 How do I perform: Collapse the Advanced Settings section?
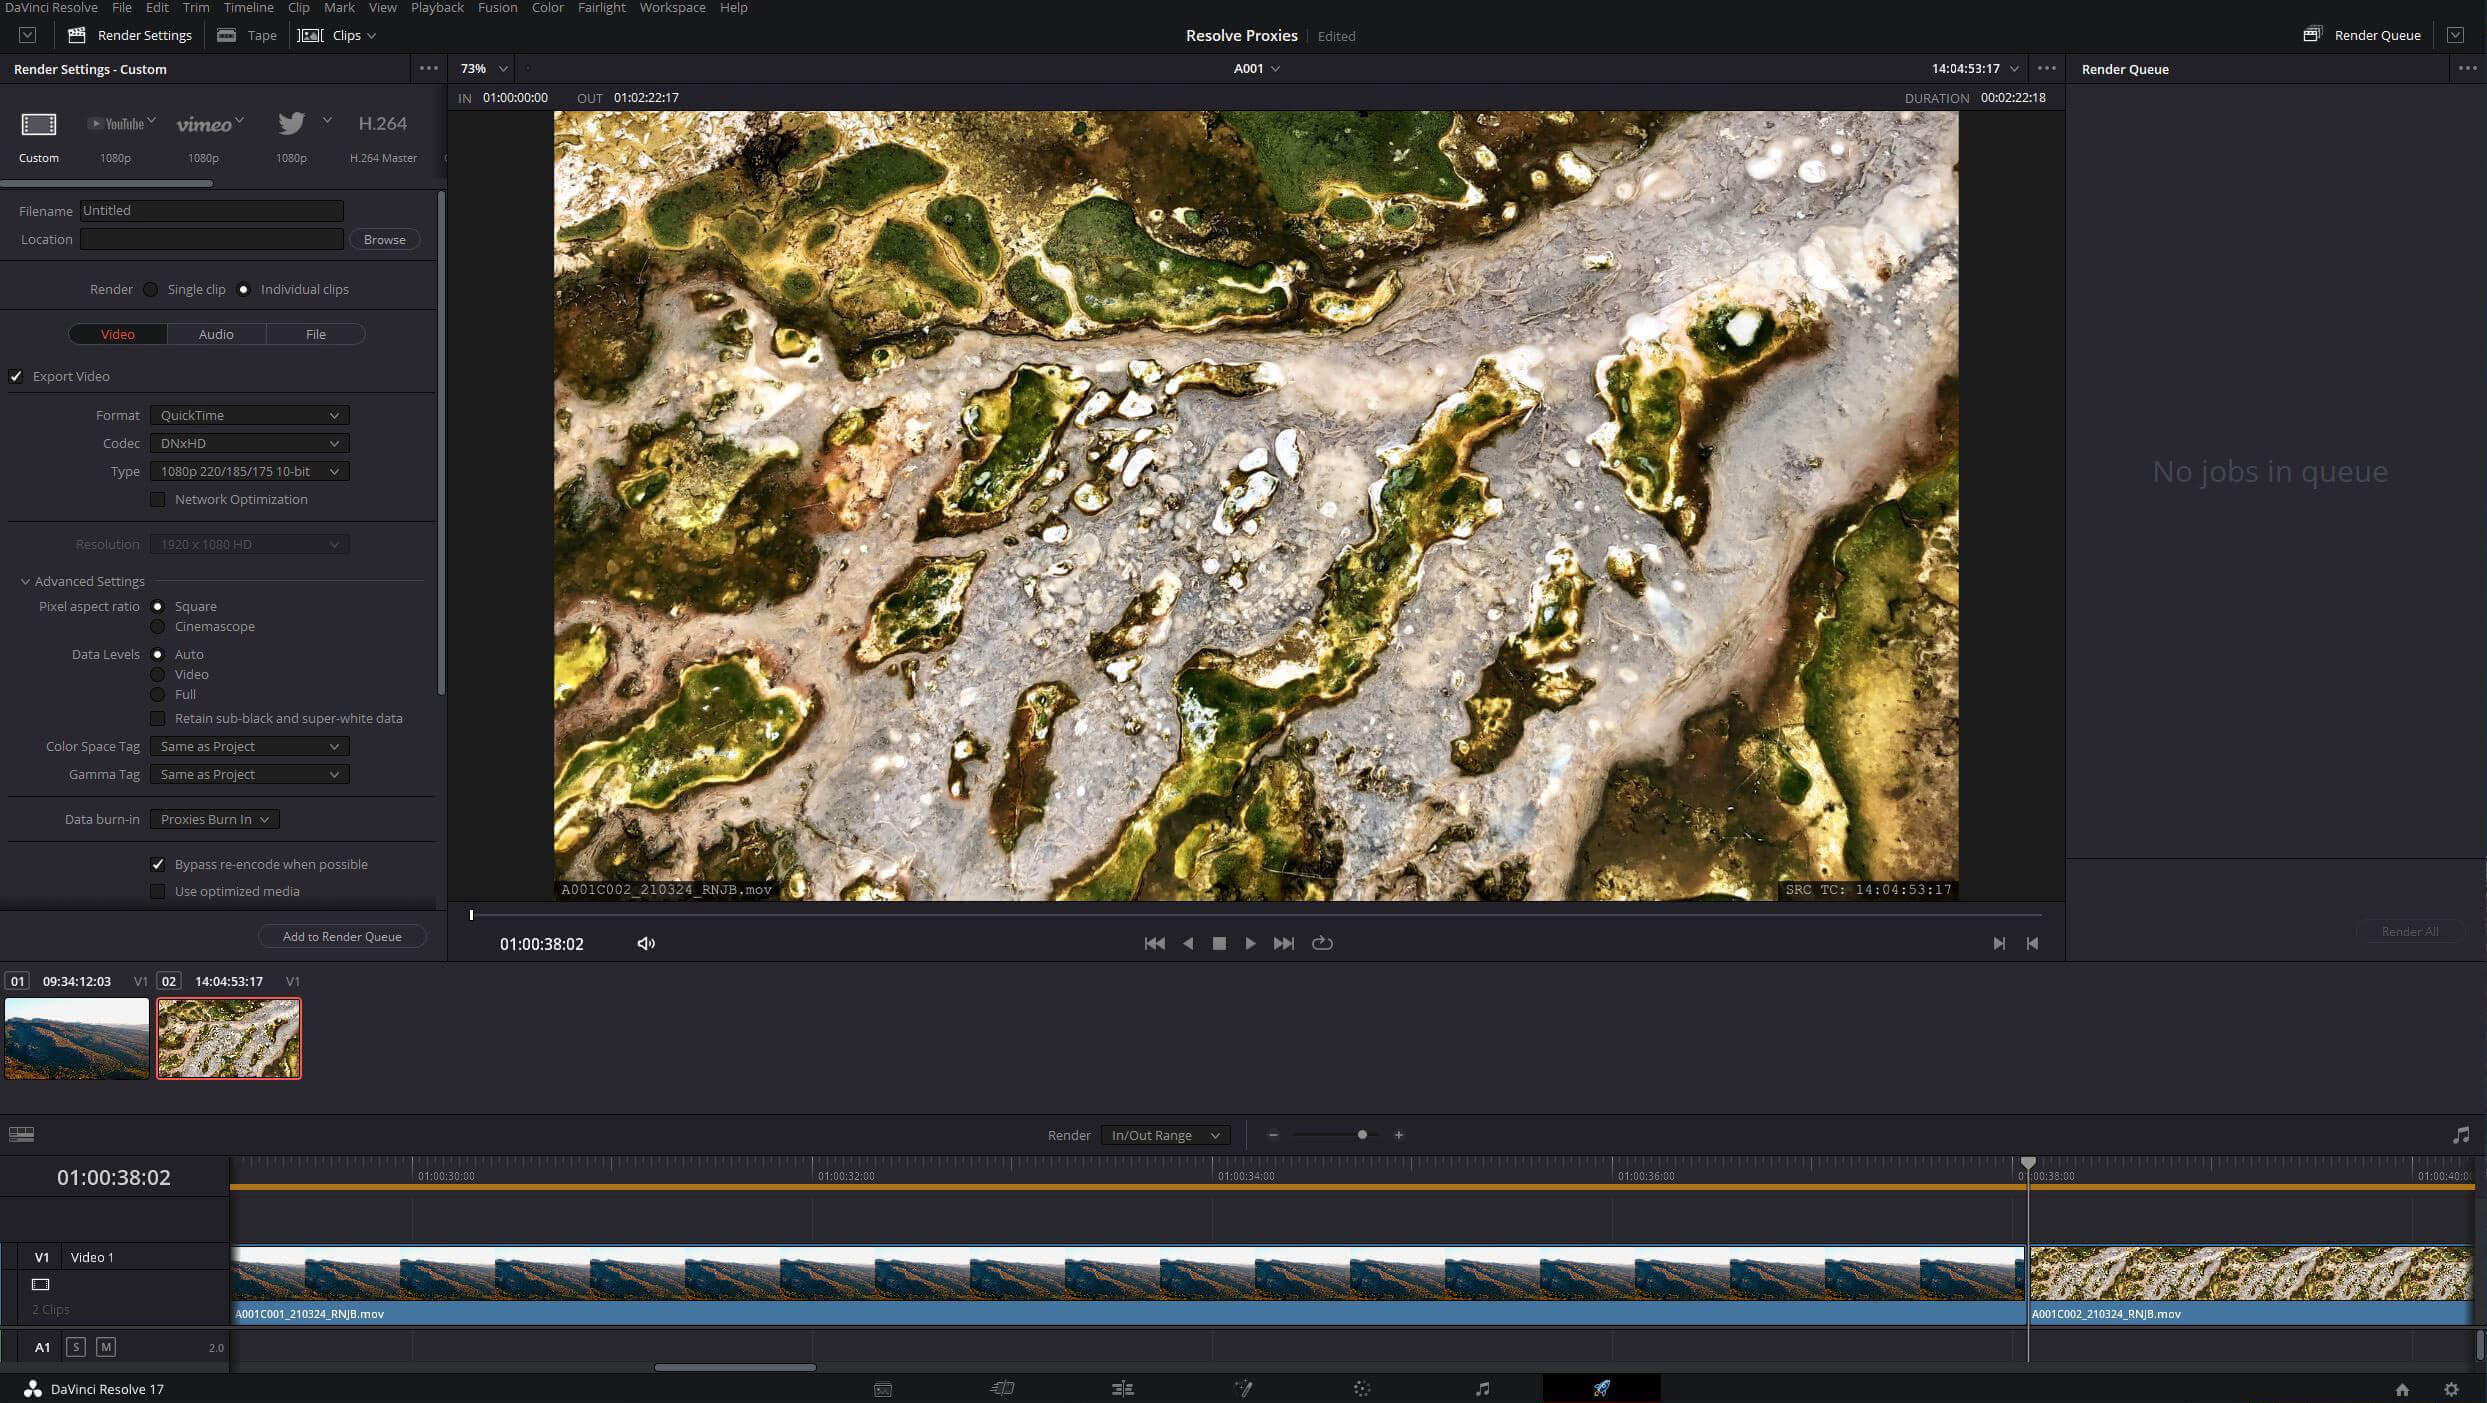[25, 581]
